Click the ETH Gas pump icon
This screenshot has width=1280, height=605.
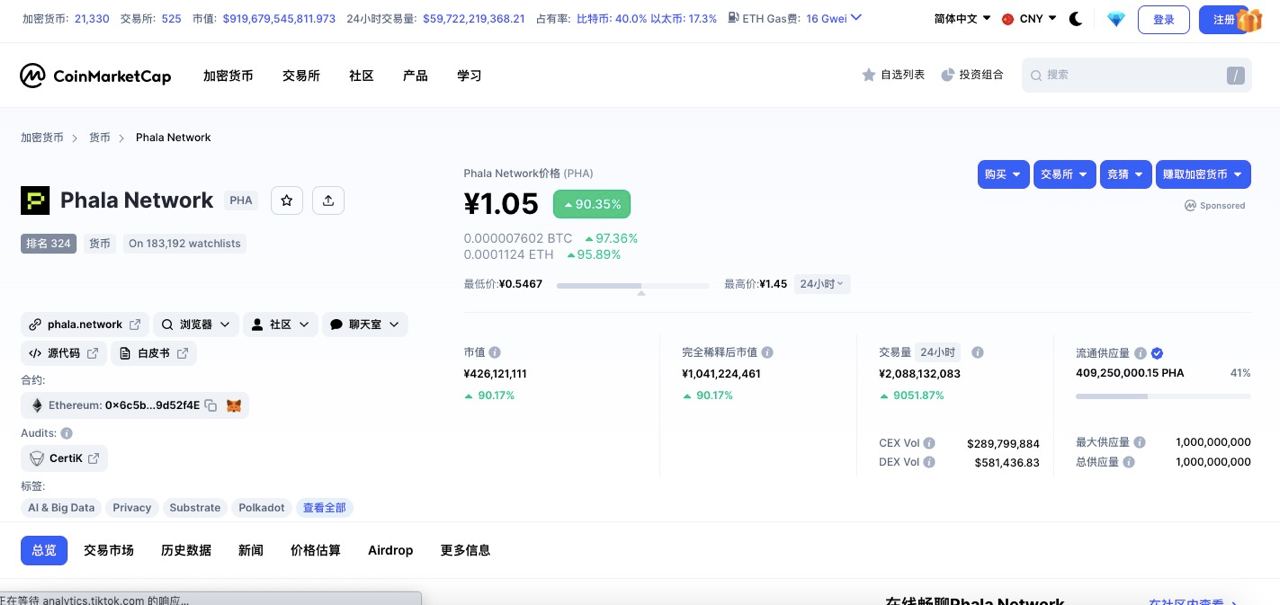coord(734,18)
